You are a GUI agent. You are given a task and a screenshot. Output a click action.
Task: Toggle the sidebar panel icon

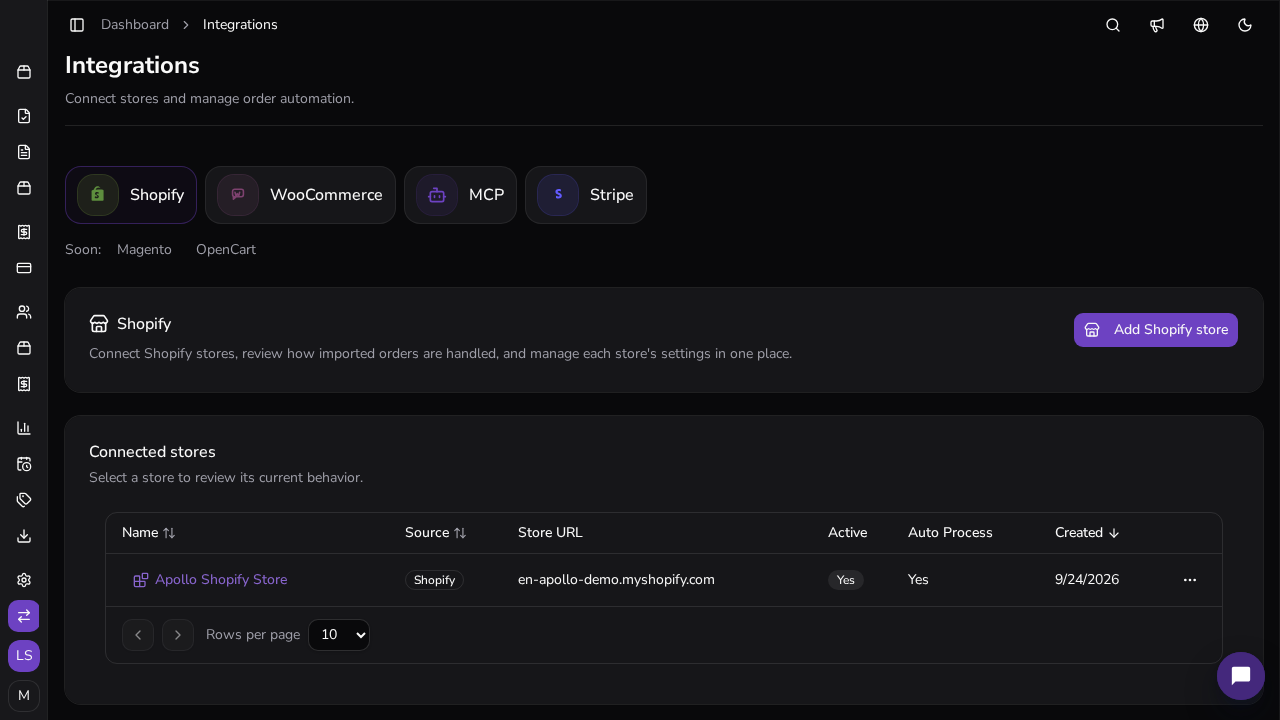click(x=77, y=25)
